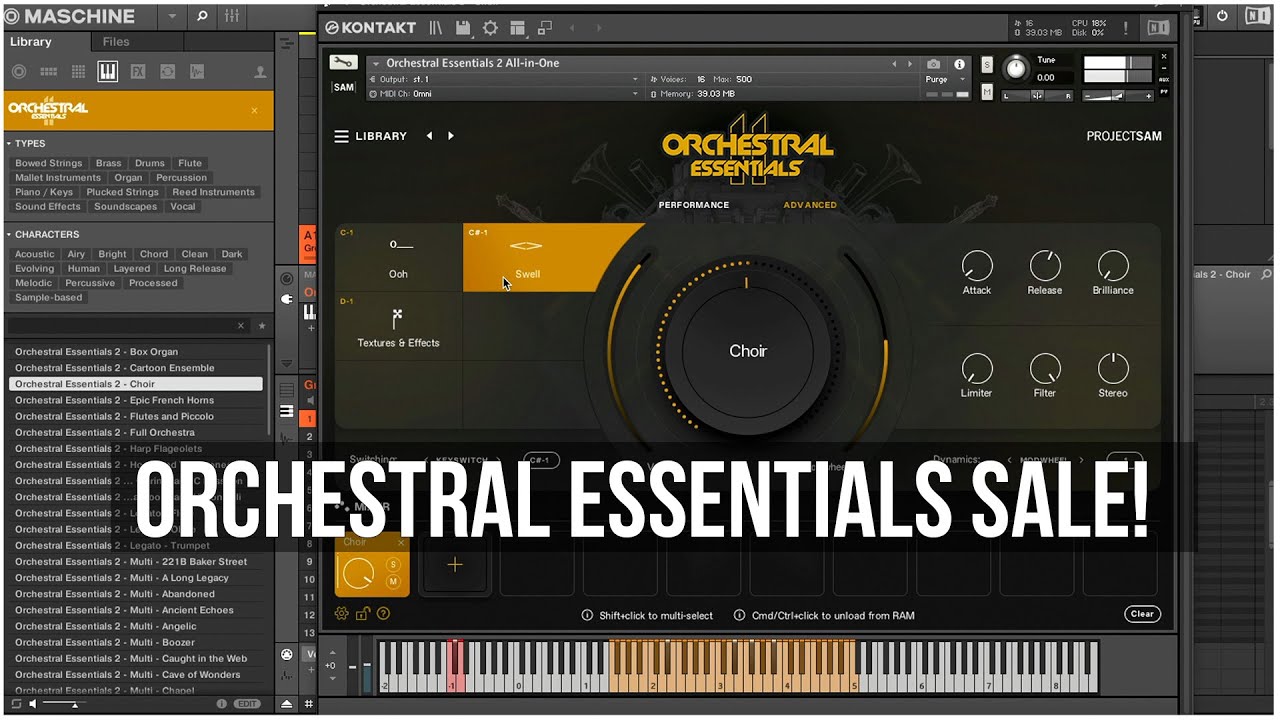1280x720 pixels.
Task: Toggle the AUX button in instrument header
Action: 1164,78
